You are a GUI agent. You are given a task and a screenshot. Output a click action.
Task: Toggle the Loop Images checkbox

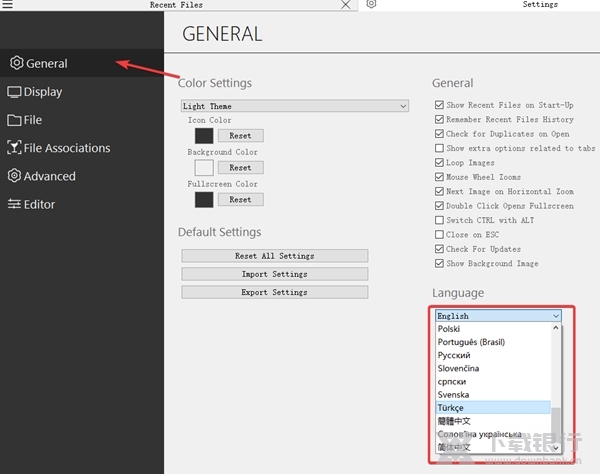[439, 162]
